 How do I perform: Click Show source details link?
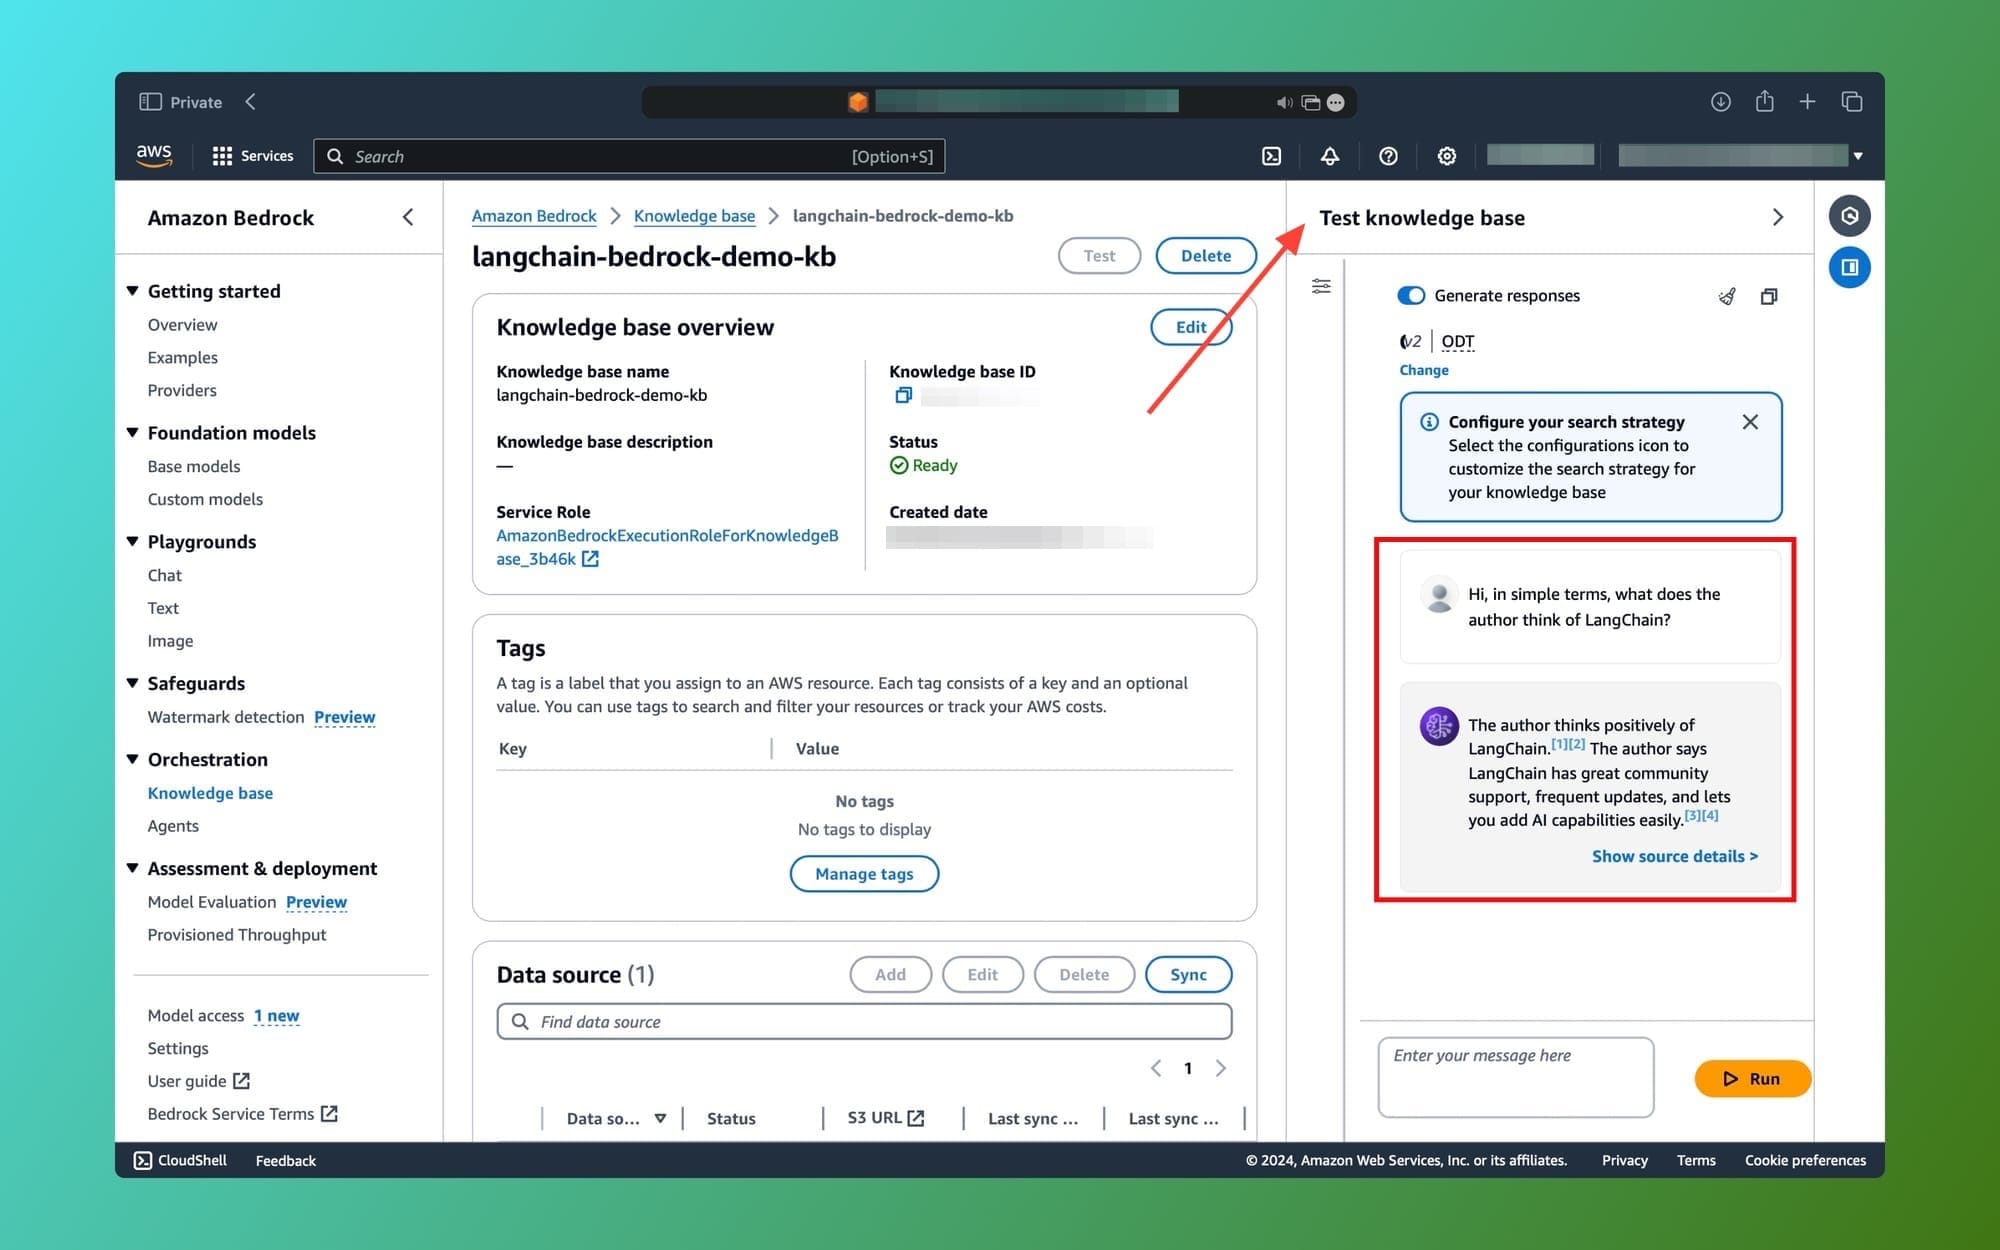click(x=1675, y=855)
